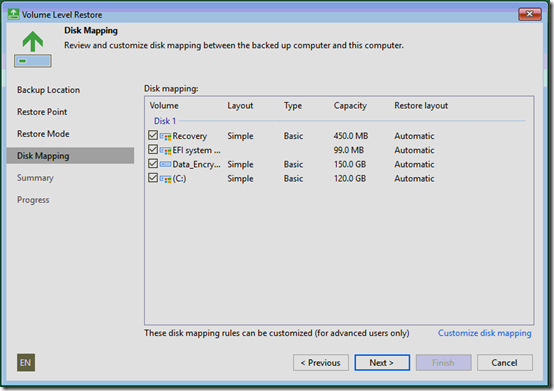Click the Capacity column header
Viewport: 554px width, 391px height.
[350, 106]
